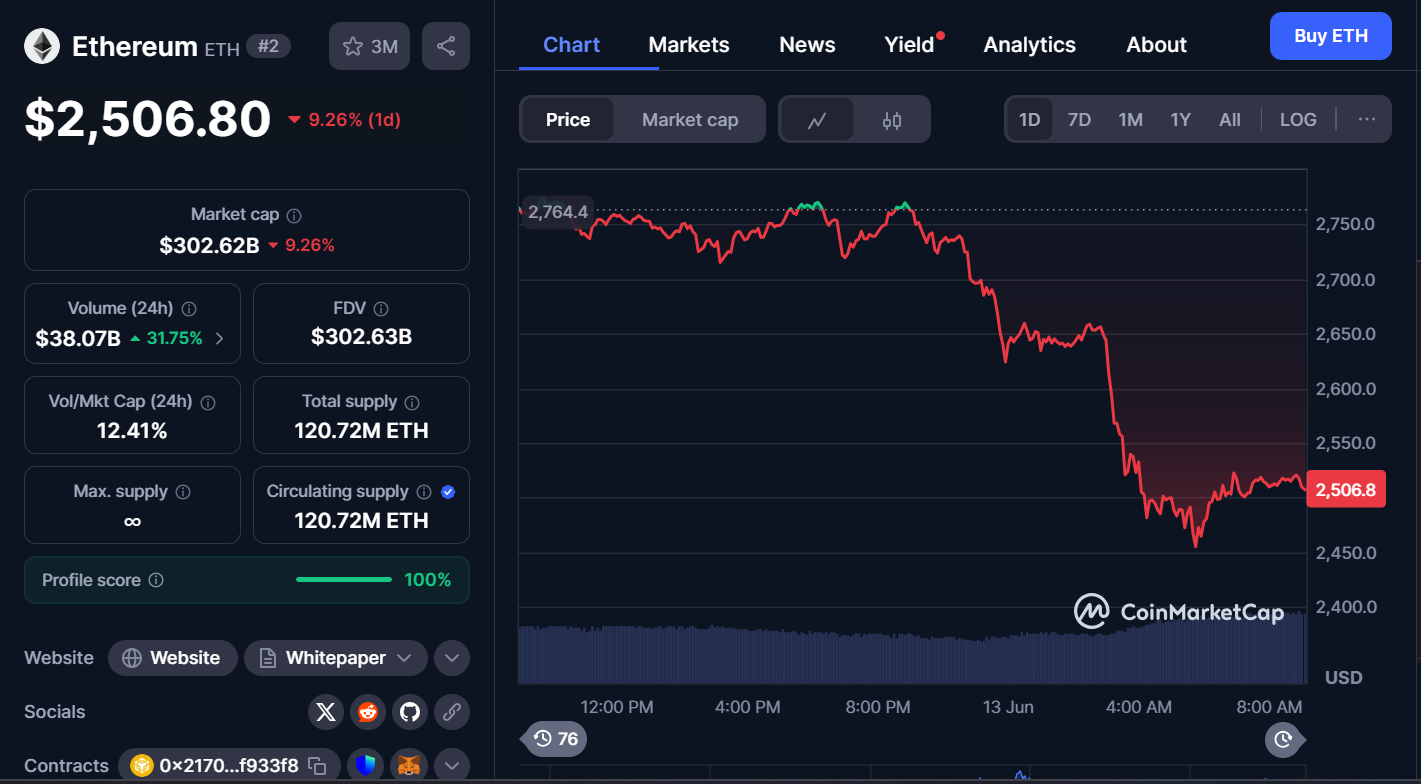This screenshot has width=1421, height=784.
Task: Select the 1Y time range
Action: (1181, 120)
